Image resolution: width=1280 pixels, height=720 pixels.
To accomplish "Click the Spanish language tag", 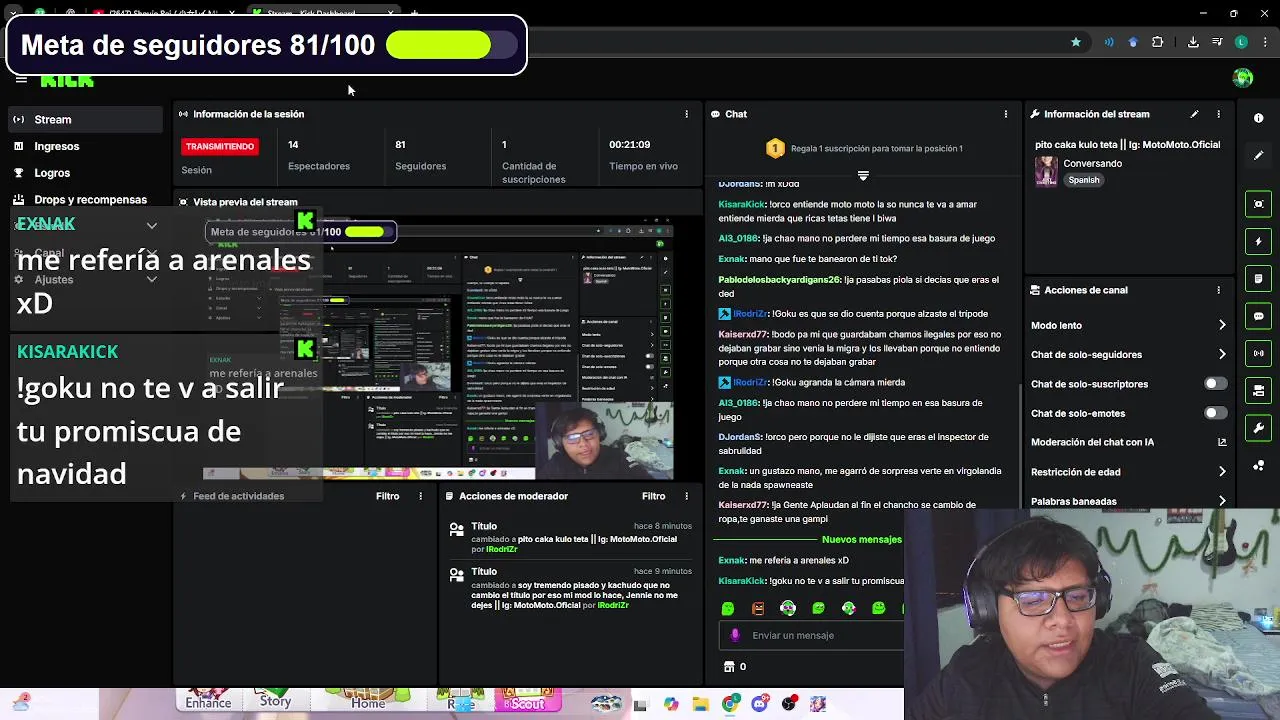I will pos(1083,180).
